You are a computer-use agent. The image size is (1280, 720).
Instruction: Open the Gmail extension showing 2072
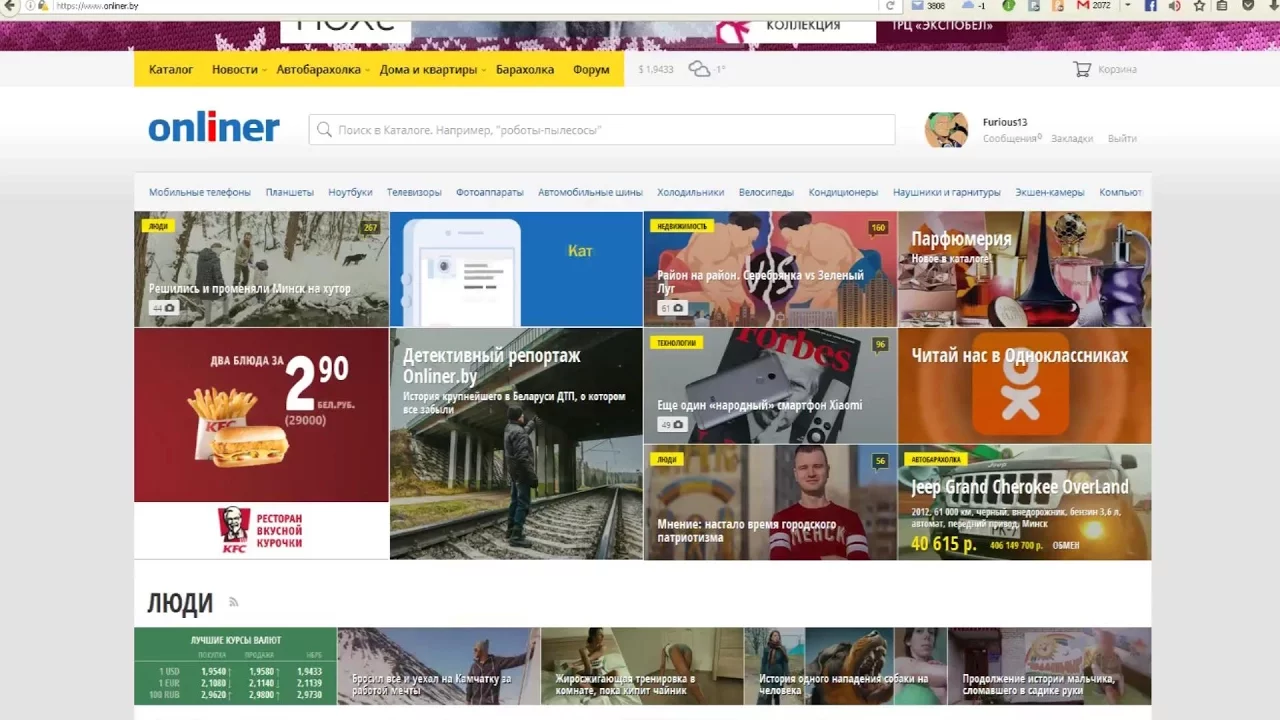[x=1093, y=6]
